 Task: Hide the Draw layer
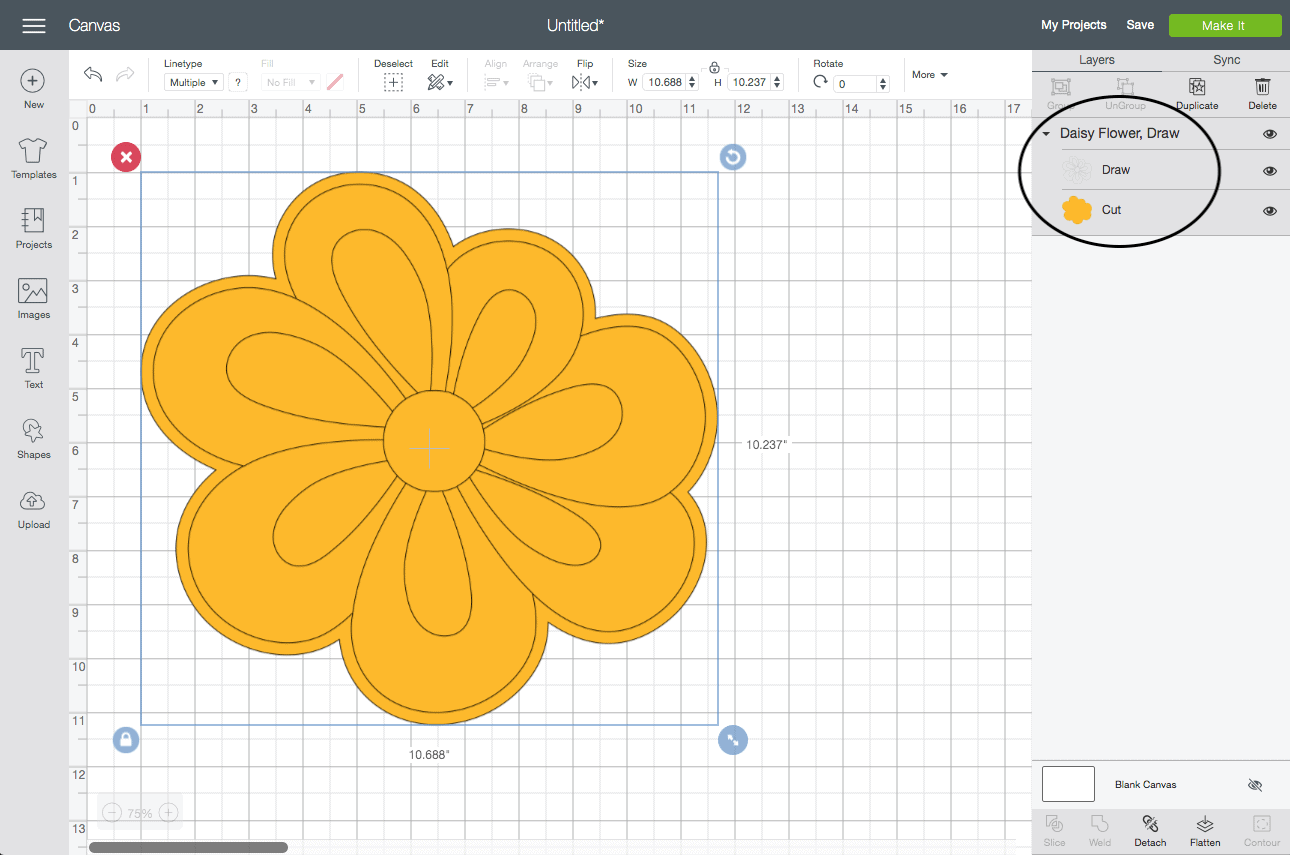[x=1270, y=171]
